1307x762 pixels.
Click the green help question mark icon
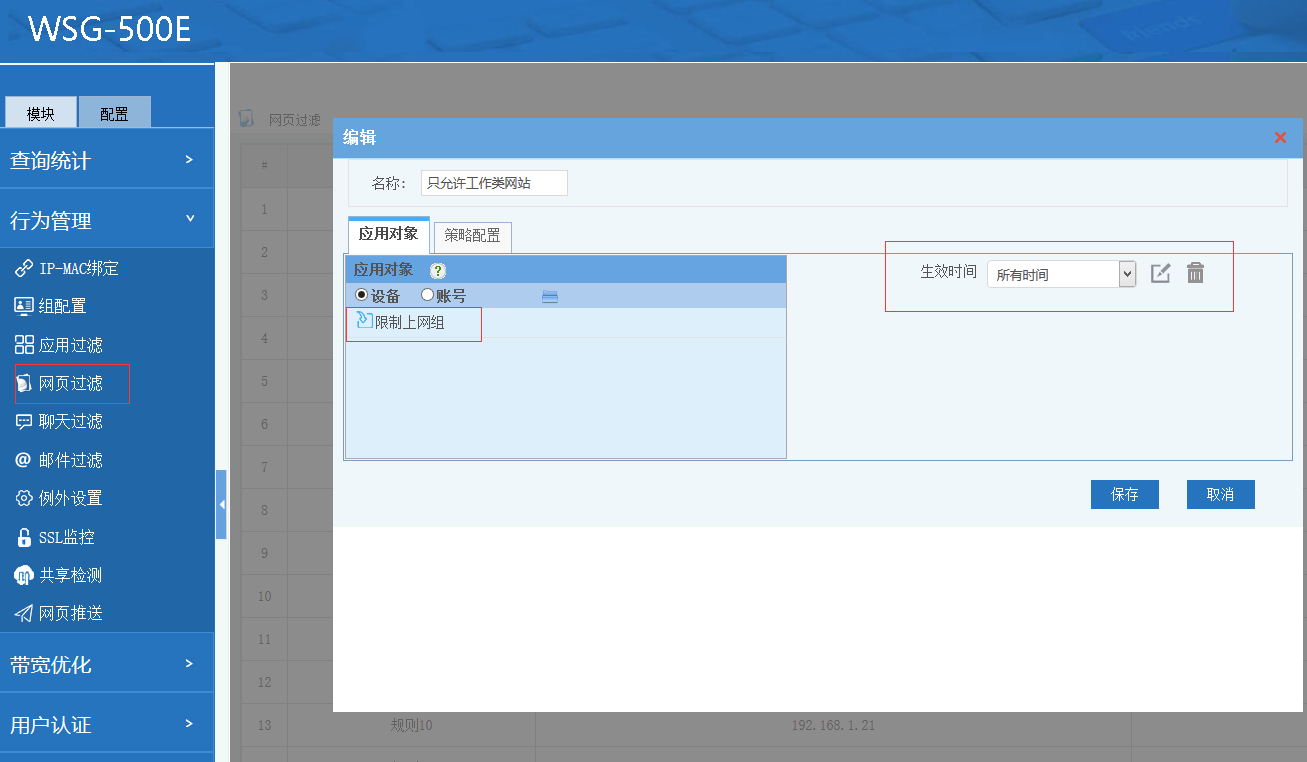pos(437,271)
